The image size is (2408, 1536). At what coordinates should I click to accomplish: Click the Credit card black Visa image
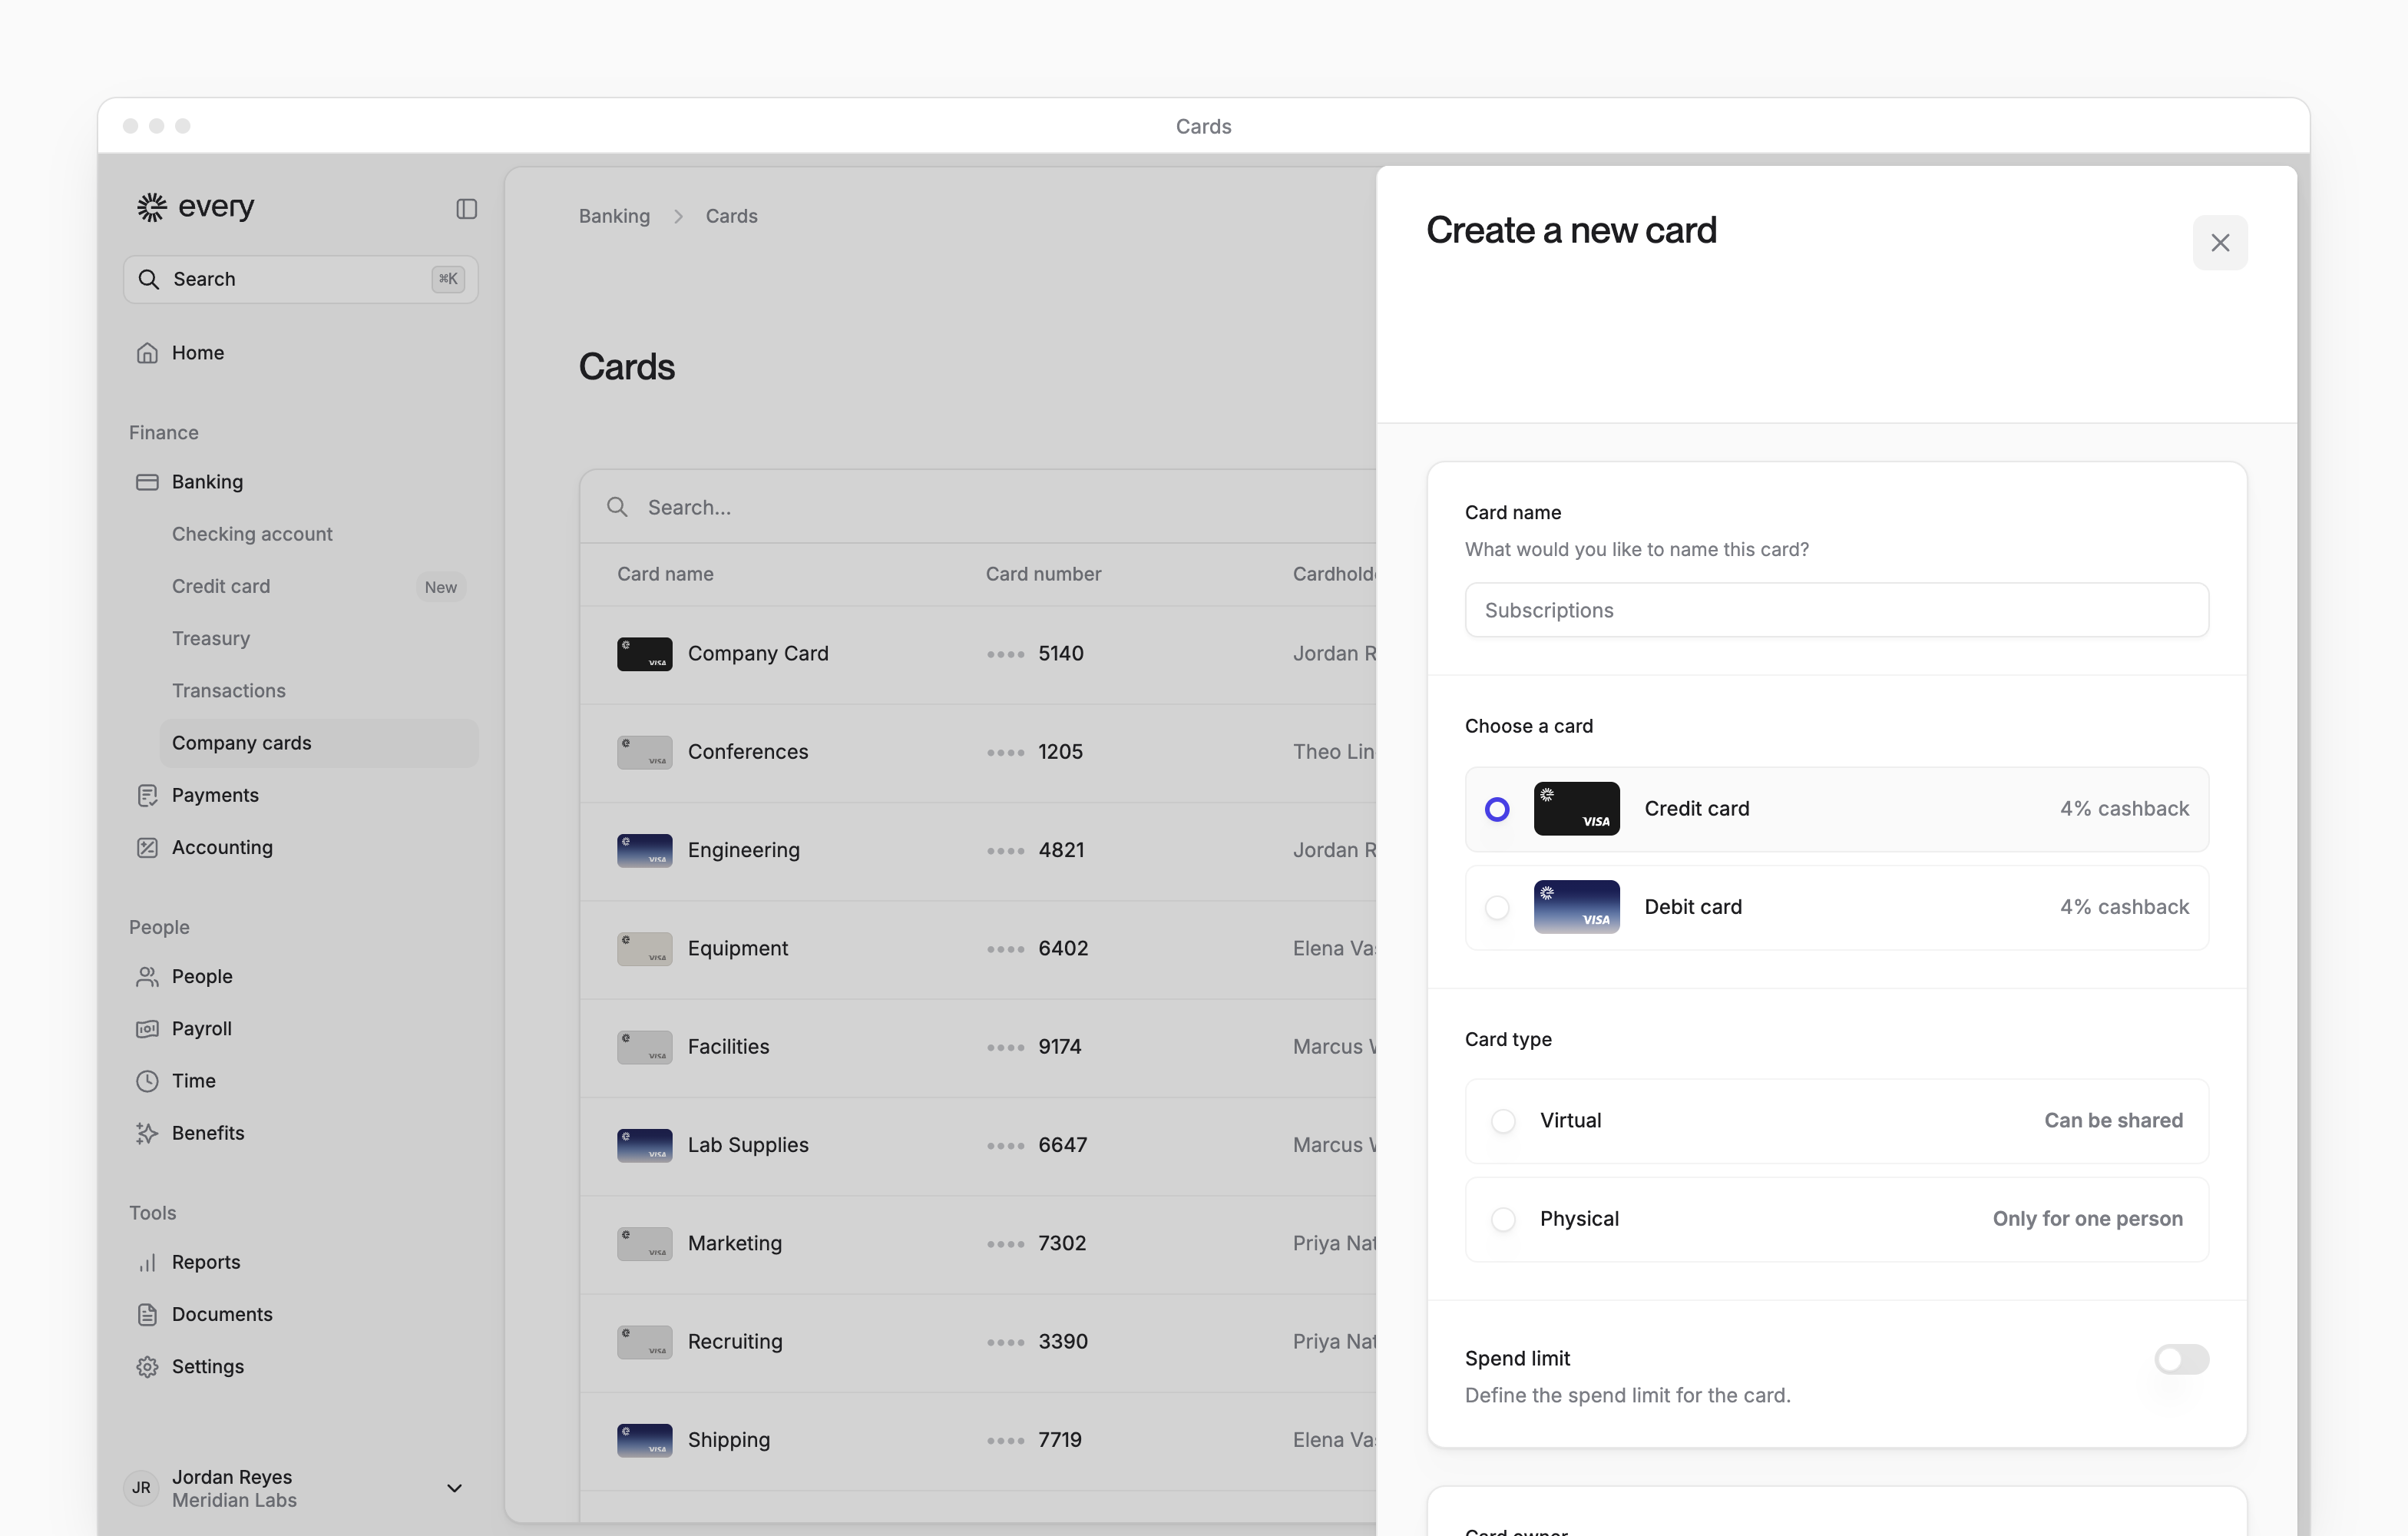click(1576, 809)
